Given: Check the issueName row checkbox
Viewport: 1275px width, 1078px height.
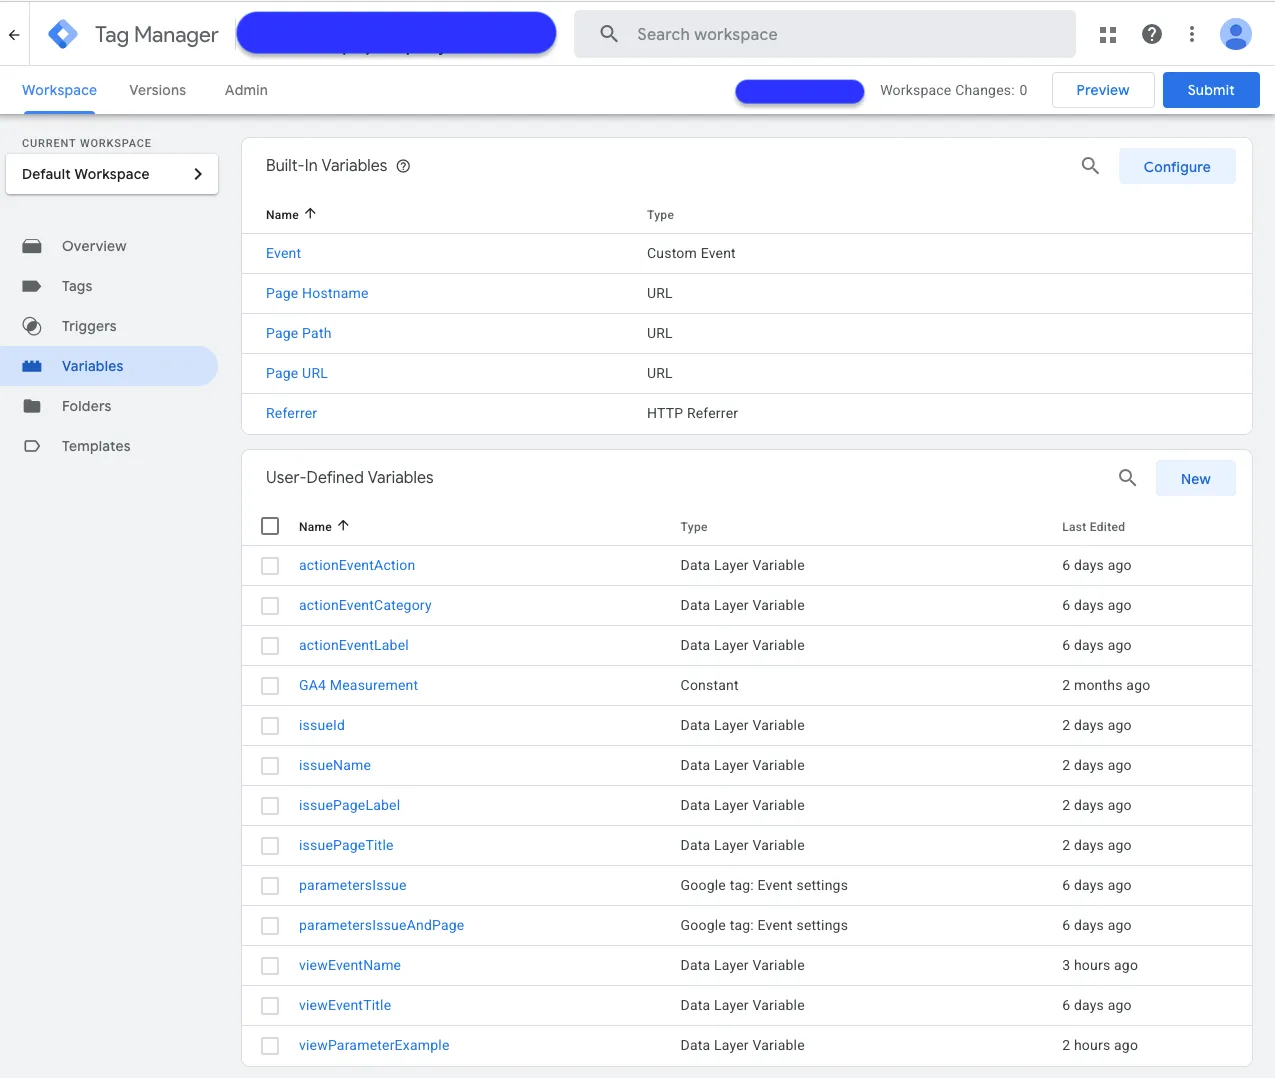Looking at the screenshot, I should click(270, 766).
